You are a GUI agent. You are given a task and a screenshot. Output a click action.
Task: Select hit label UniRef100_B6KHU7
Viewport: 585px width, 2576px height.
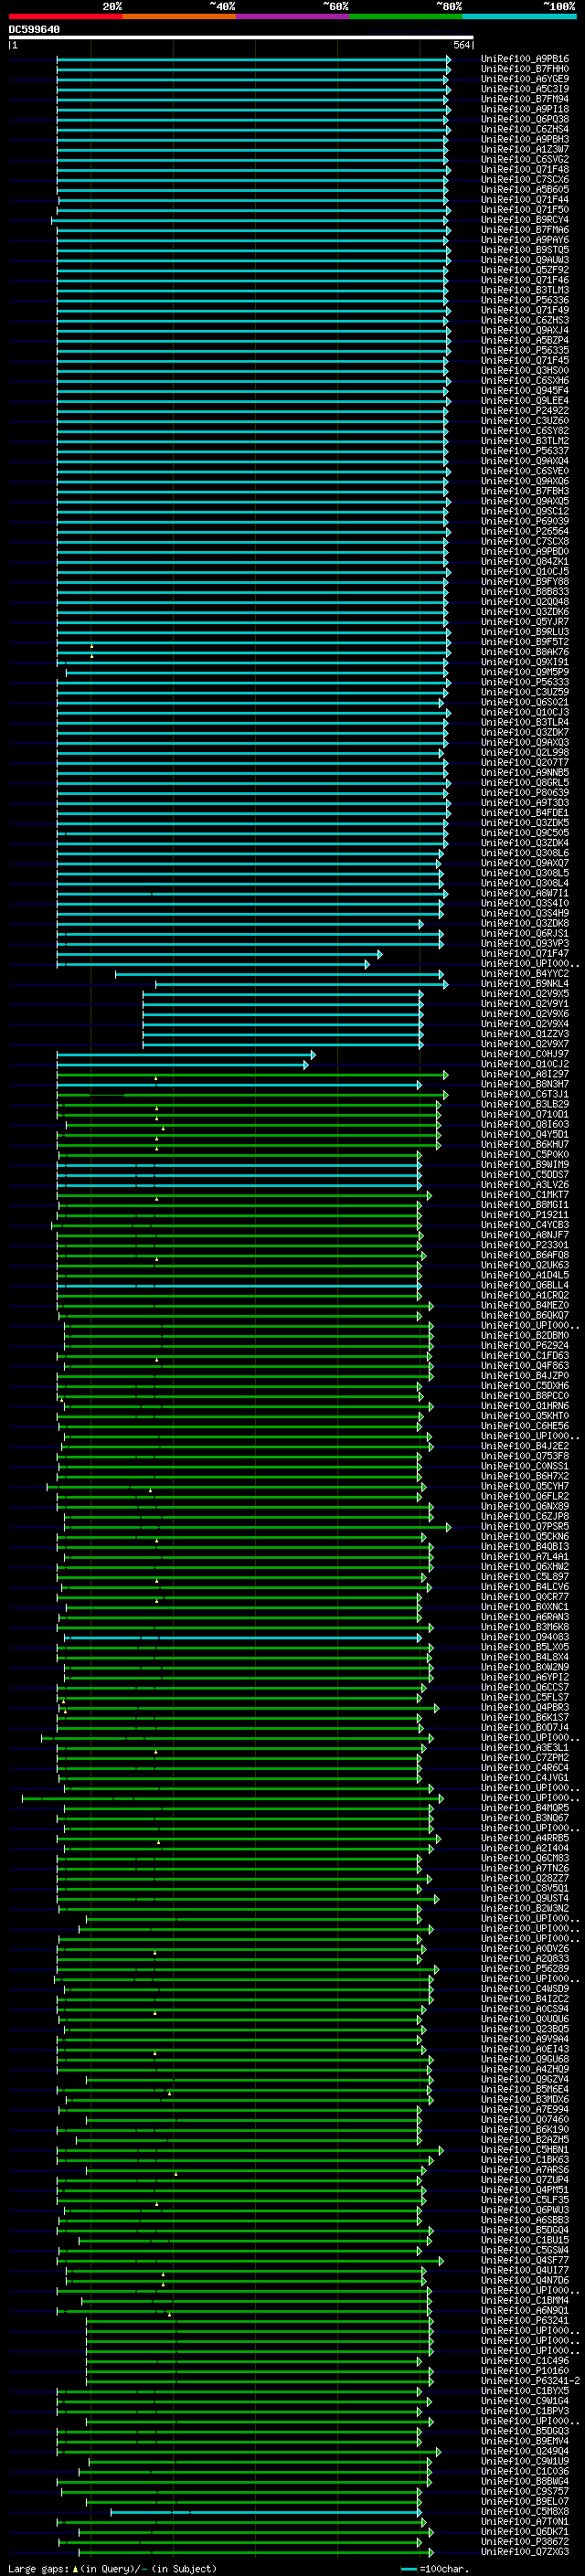pos(525,1144)
